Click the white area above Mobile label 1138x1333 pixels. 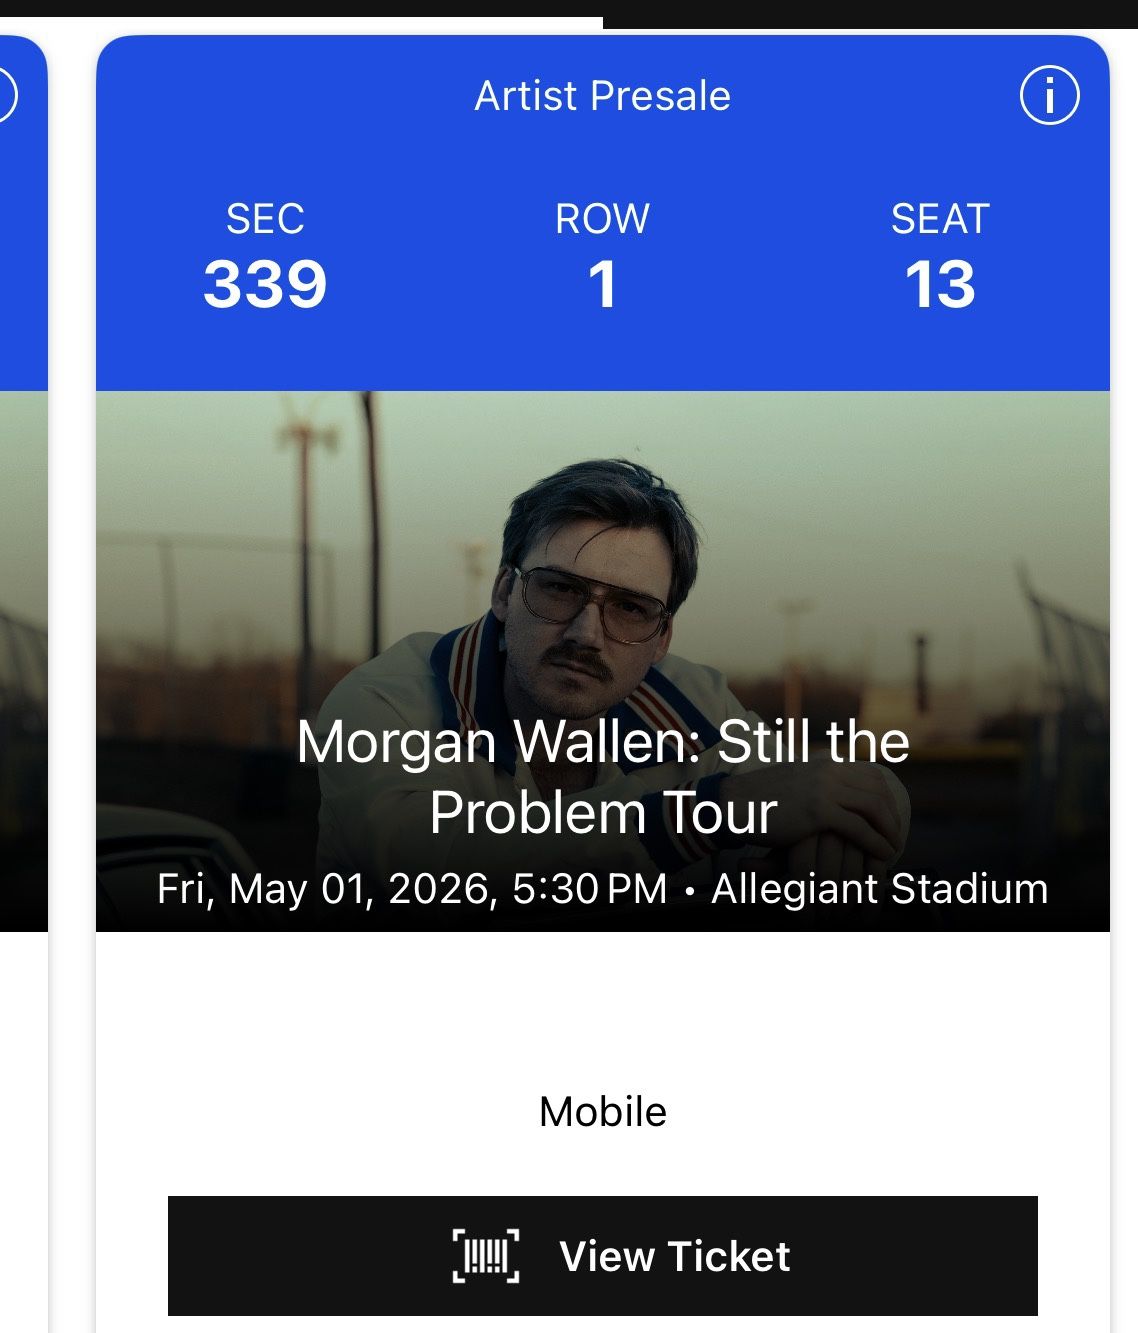(x=602, y=1010)
